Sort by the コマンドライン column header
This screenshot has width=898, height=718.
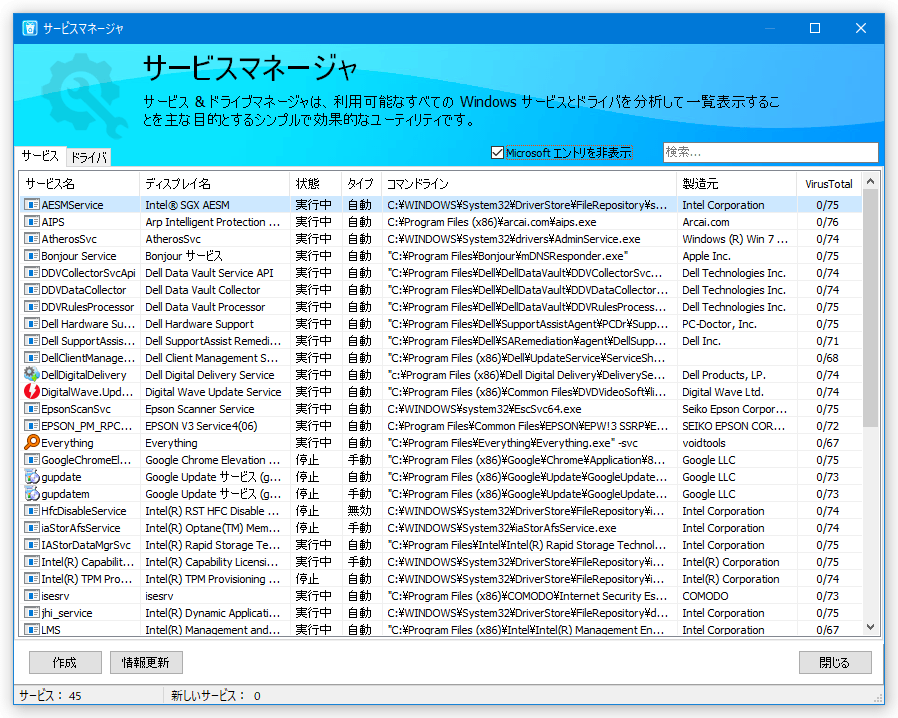[x=529, y=184]
